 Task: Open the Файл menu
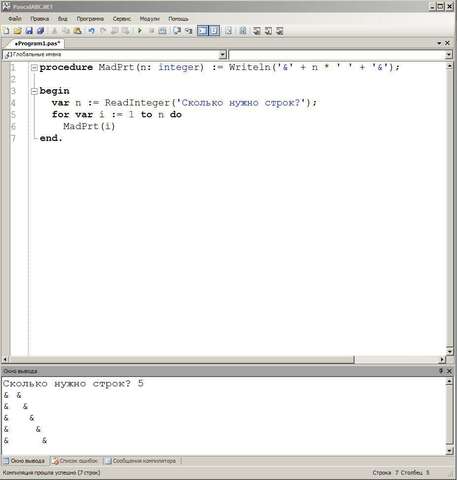click(15, 19)
